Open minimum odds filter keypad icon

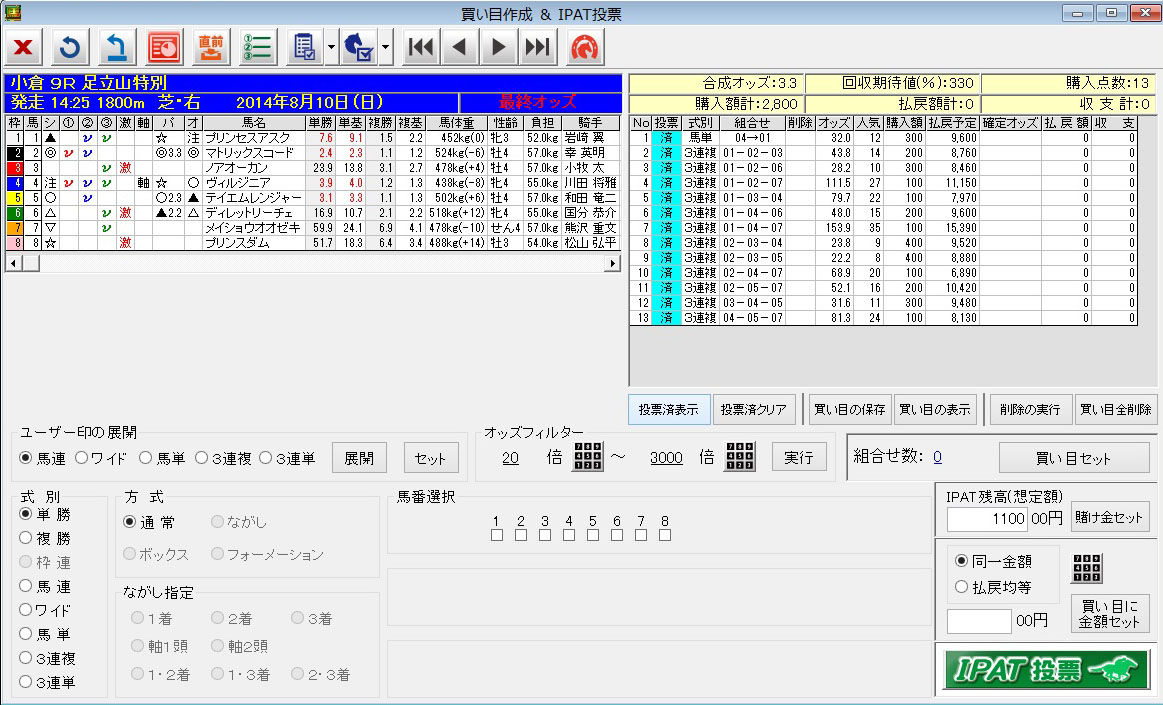pyautogui.click(x=588, y=457)
